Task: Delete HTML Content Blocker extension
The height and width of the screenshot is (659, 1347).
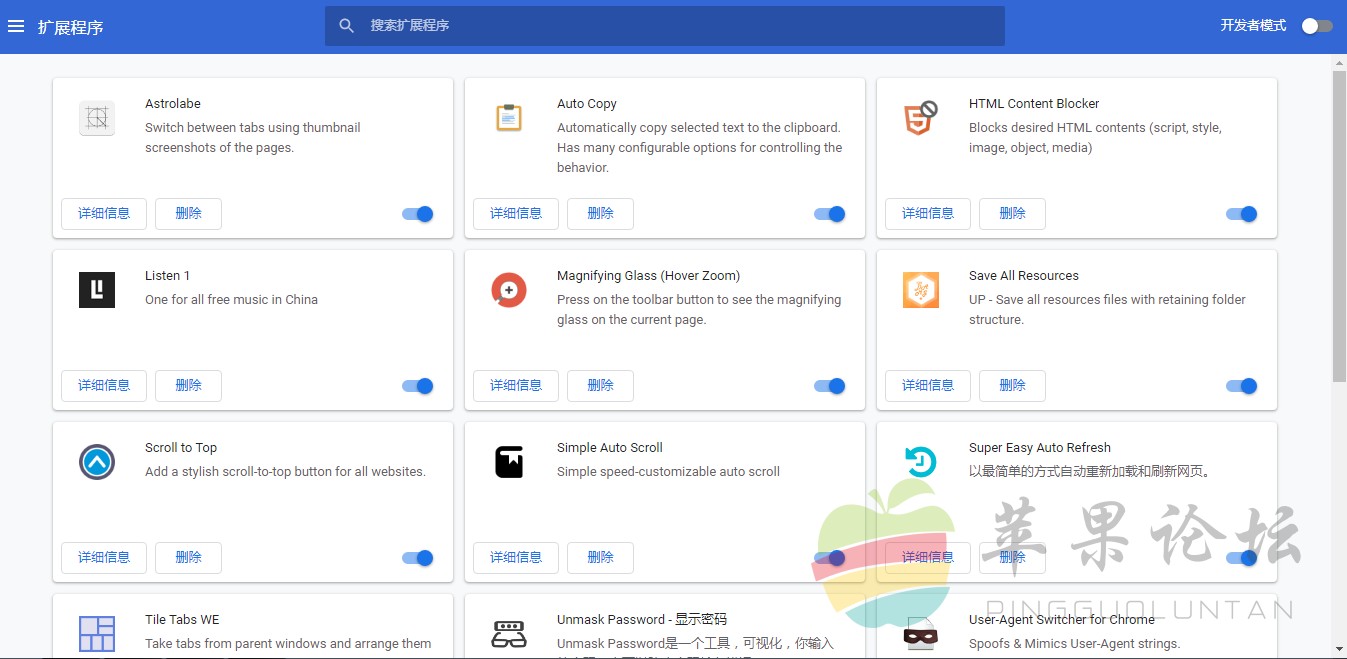Action: pos(1012,214)
